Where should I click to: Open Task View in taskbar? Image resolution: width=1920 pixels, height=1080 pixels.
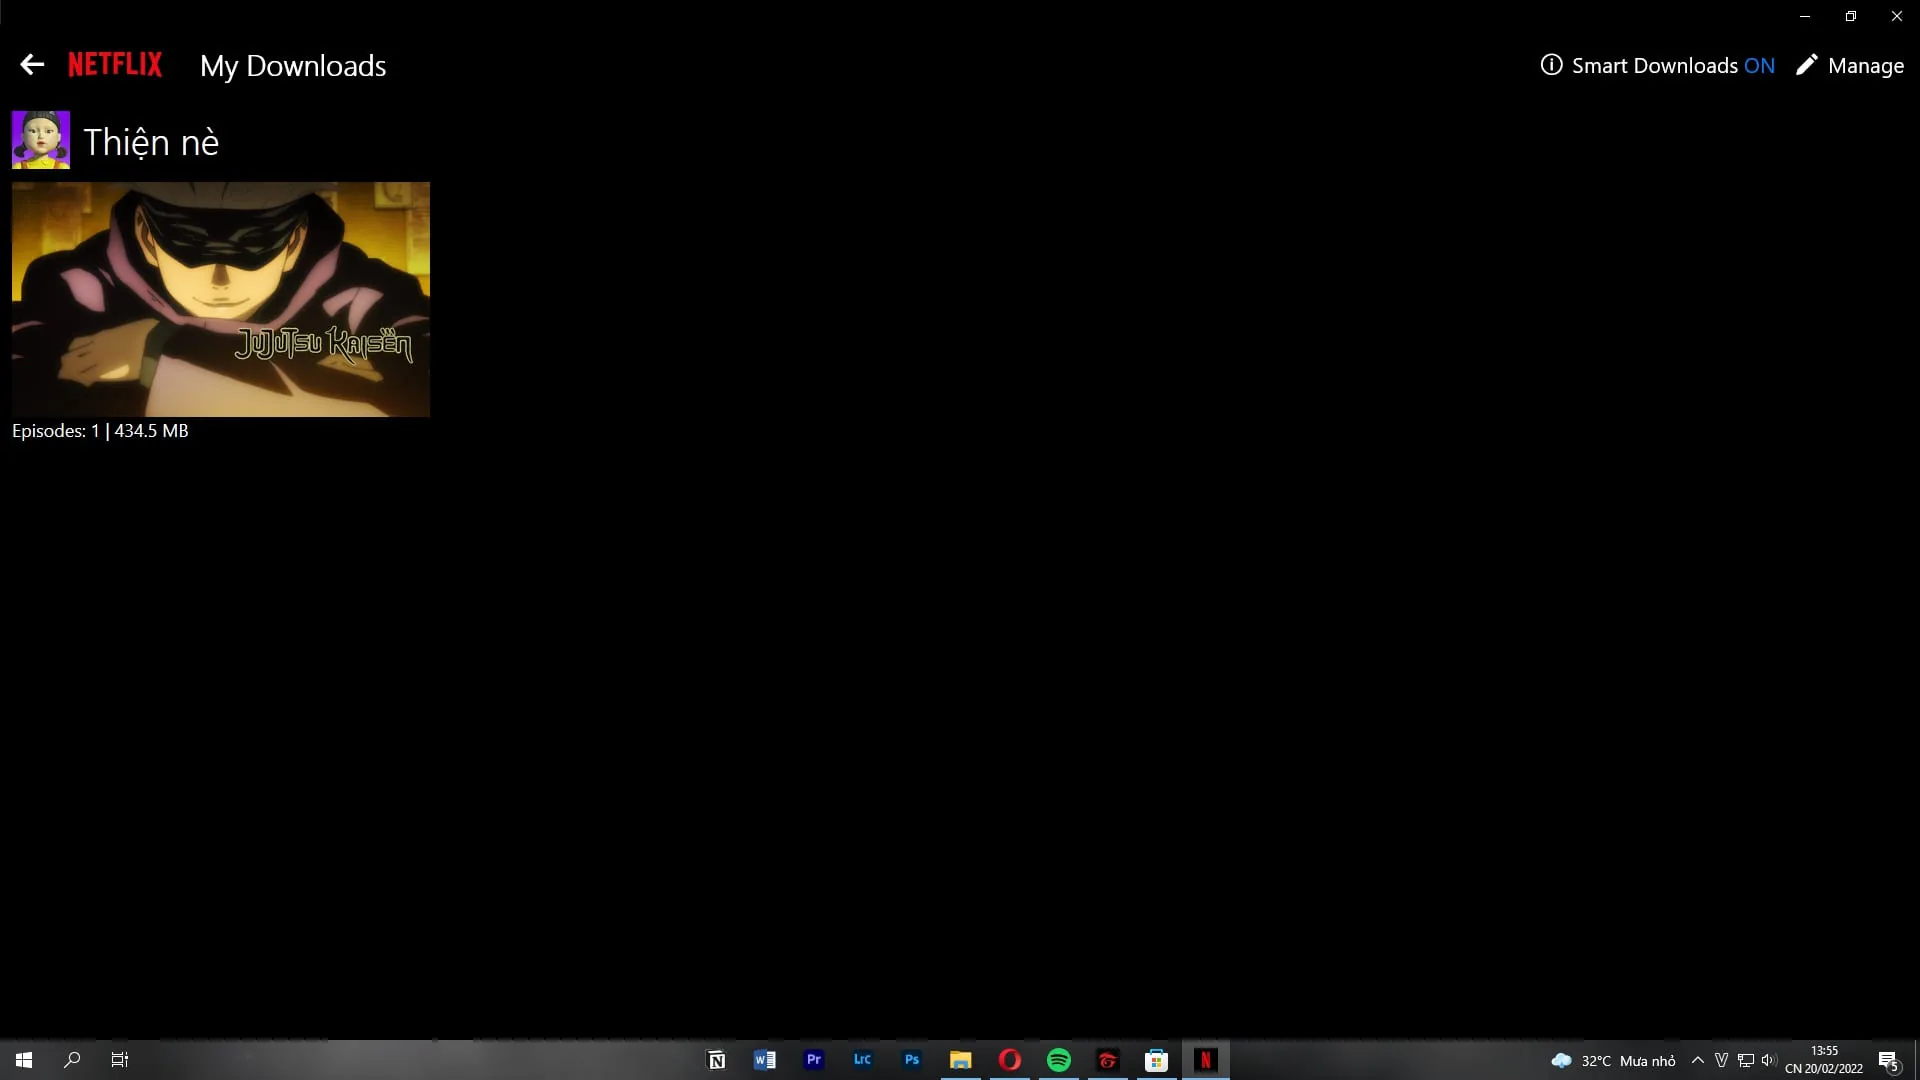click(120, 1060)
